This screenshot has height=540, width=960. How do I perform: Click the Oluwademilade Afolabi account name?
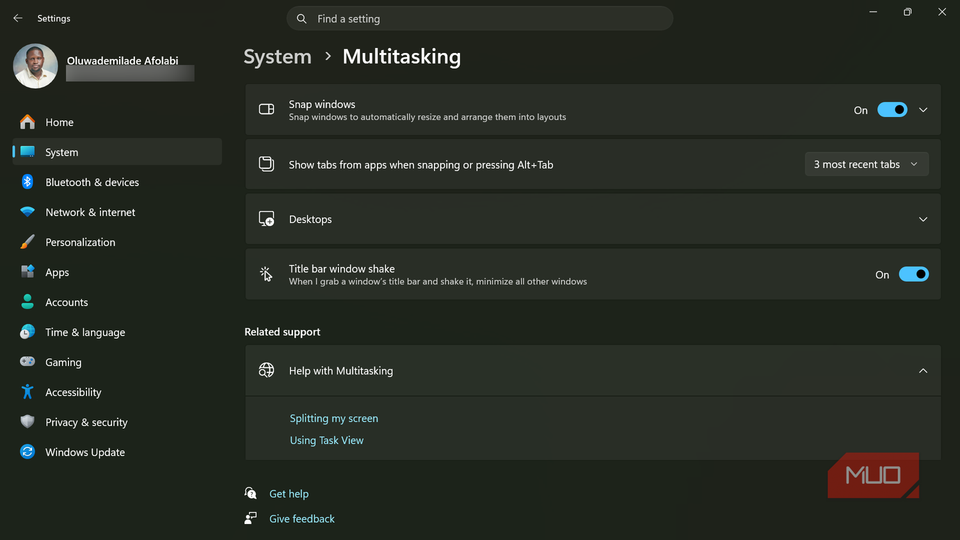point(122,61)
